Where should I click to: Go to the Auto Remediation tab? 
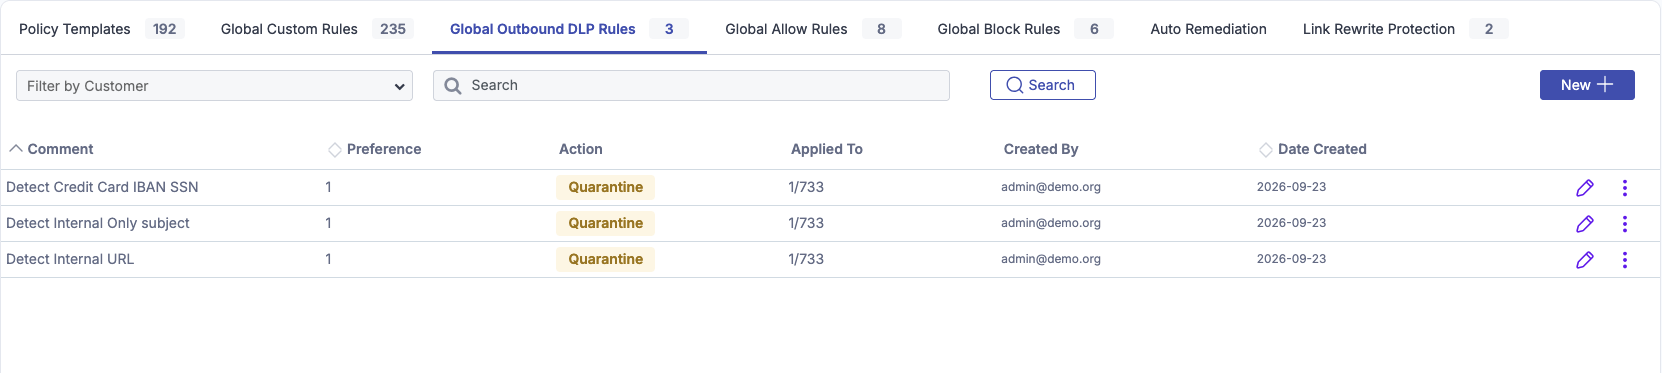click(1208, 29)
